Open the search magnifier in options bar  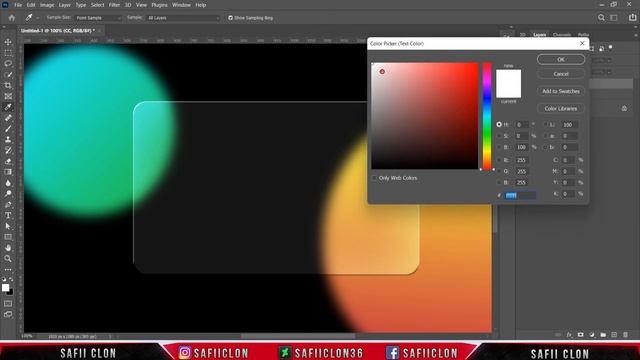[x=601, y=18]
